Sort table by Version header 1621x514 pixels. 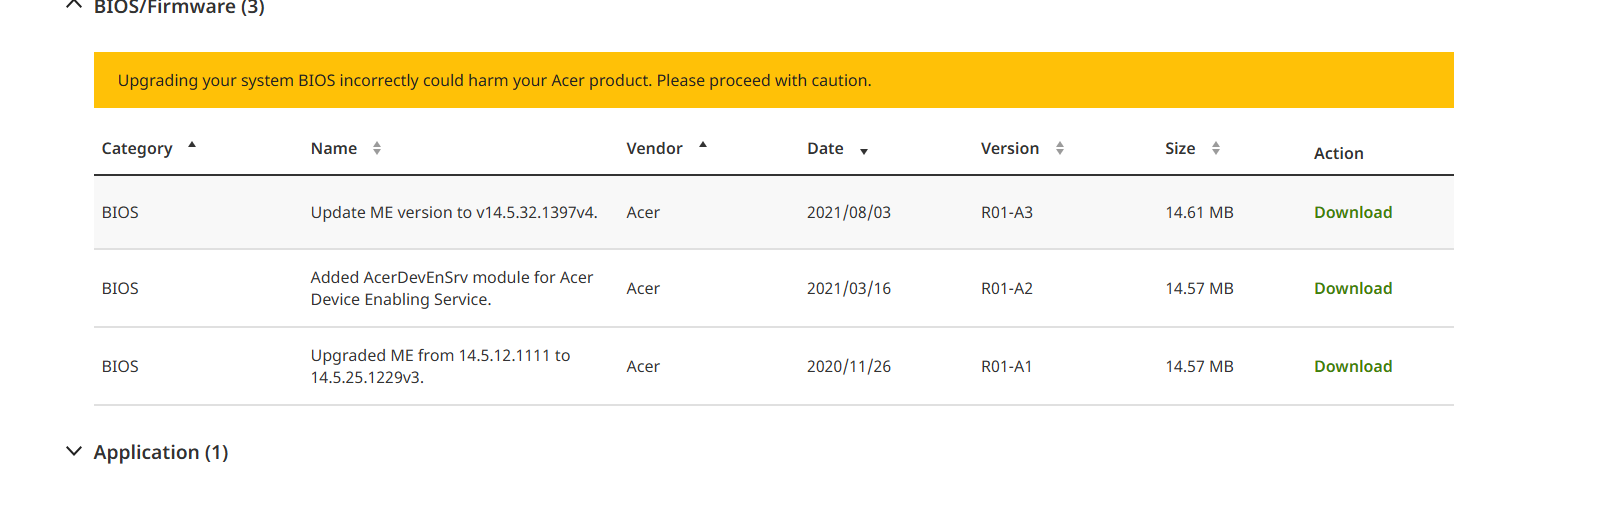tap(1009, 148)
